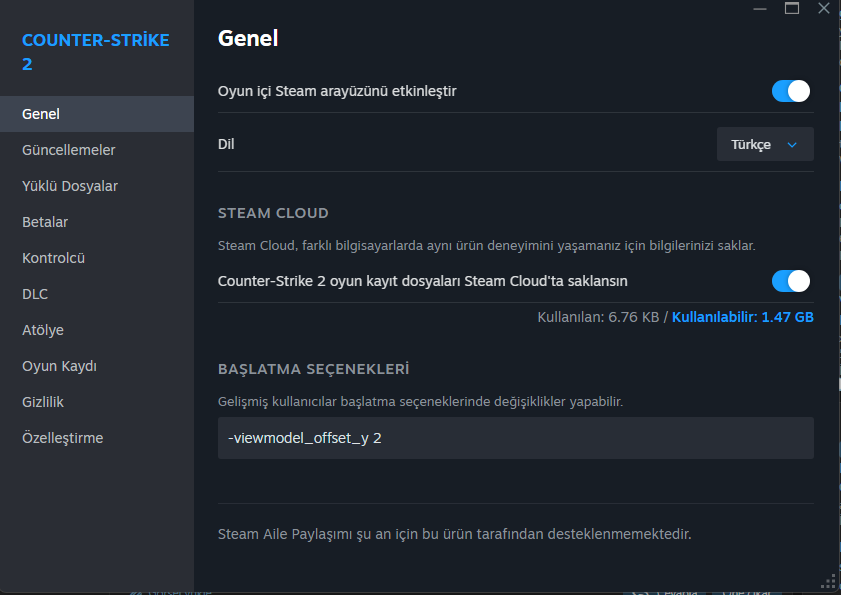Click the language dropdown chevron arrow

(792, 145)
